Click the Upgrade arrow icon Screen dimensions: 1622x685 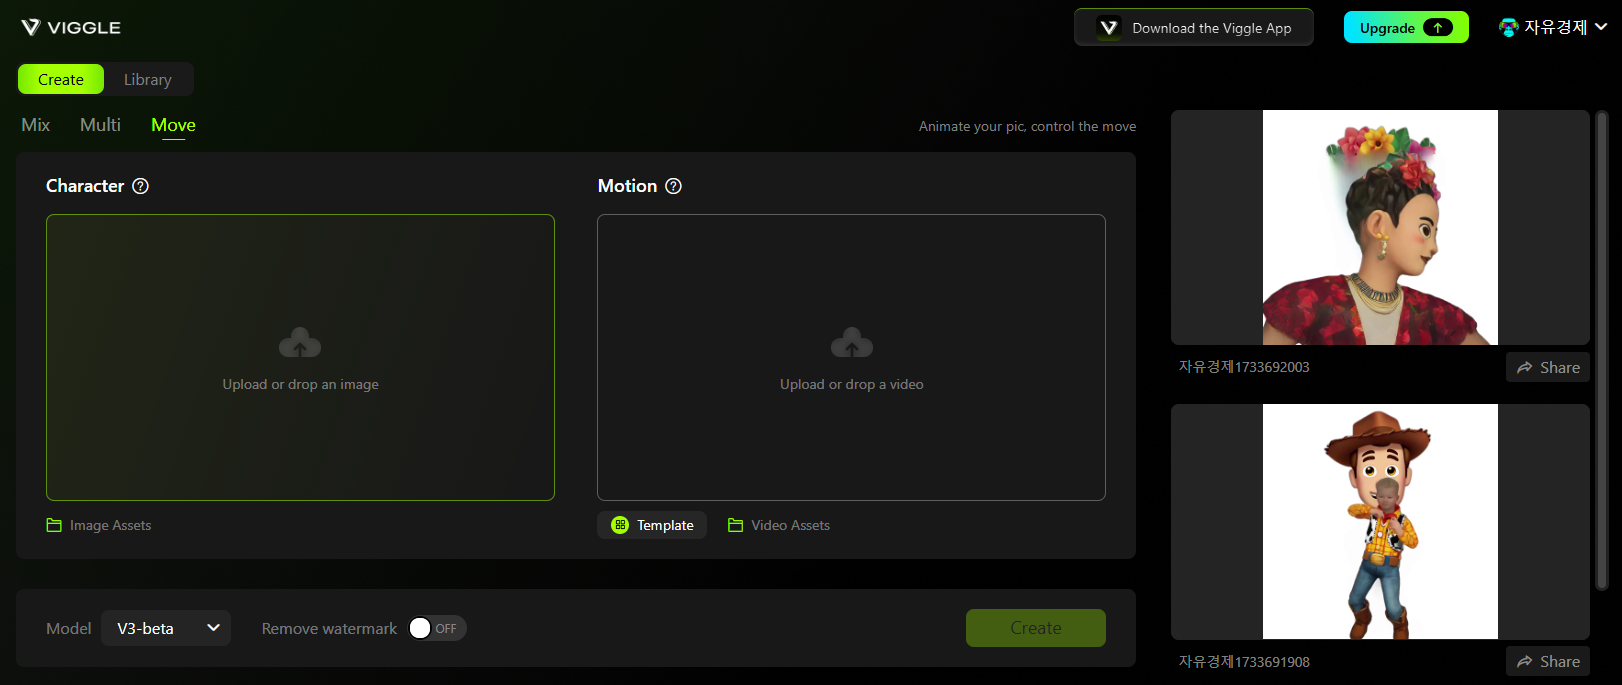1438,28
